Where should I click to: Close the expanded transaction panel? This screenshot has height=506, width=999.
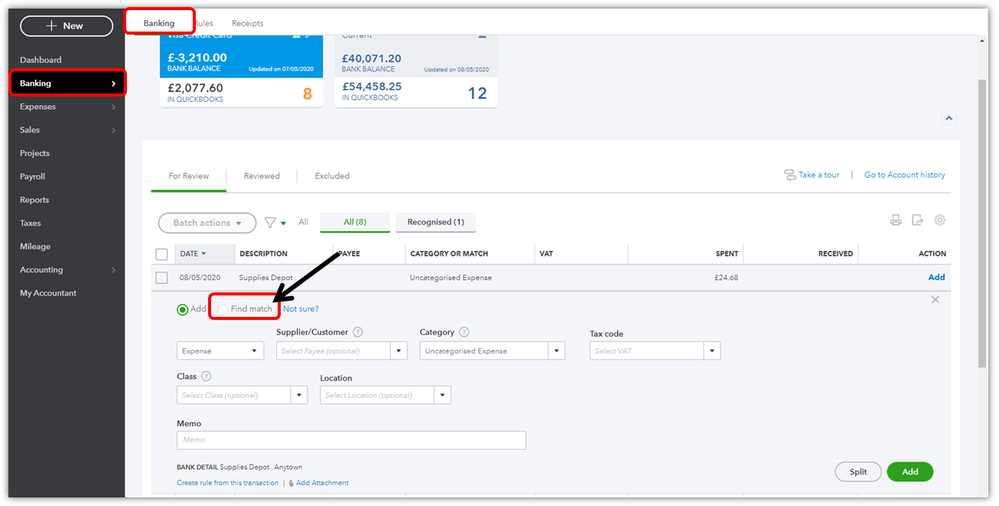(x=935, y=300)
